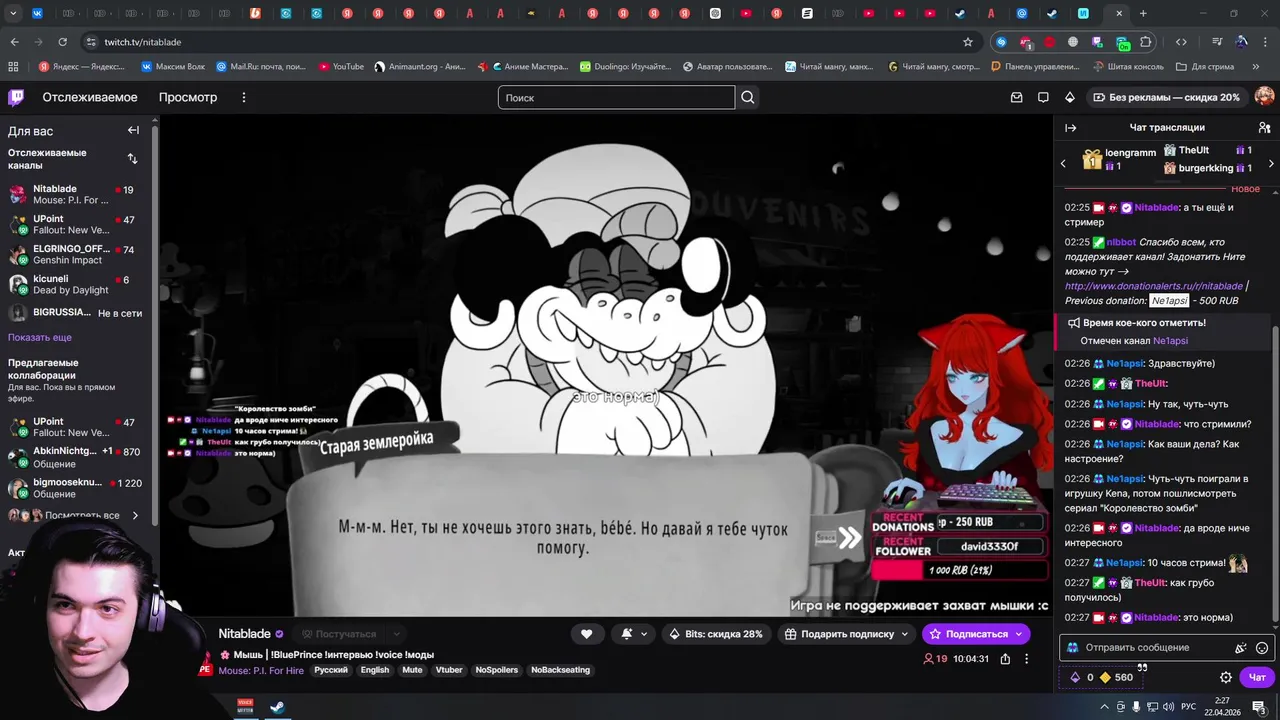
Task: Open the Nitablade channel name link
Action: click(245, 634)
